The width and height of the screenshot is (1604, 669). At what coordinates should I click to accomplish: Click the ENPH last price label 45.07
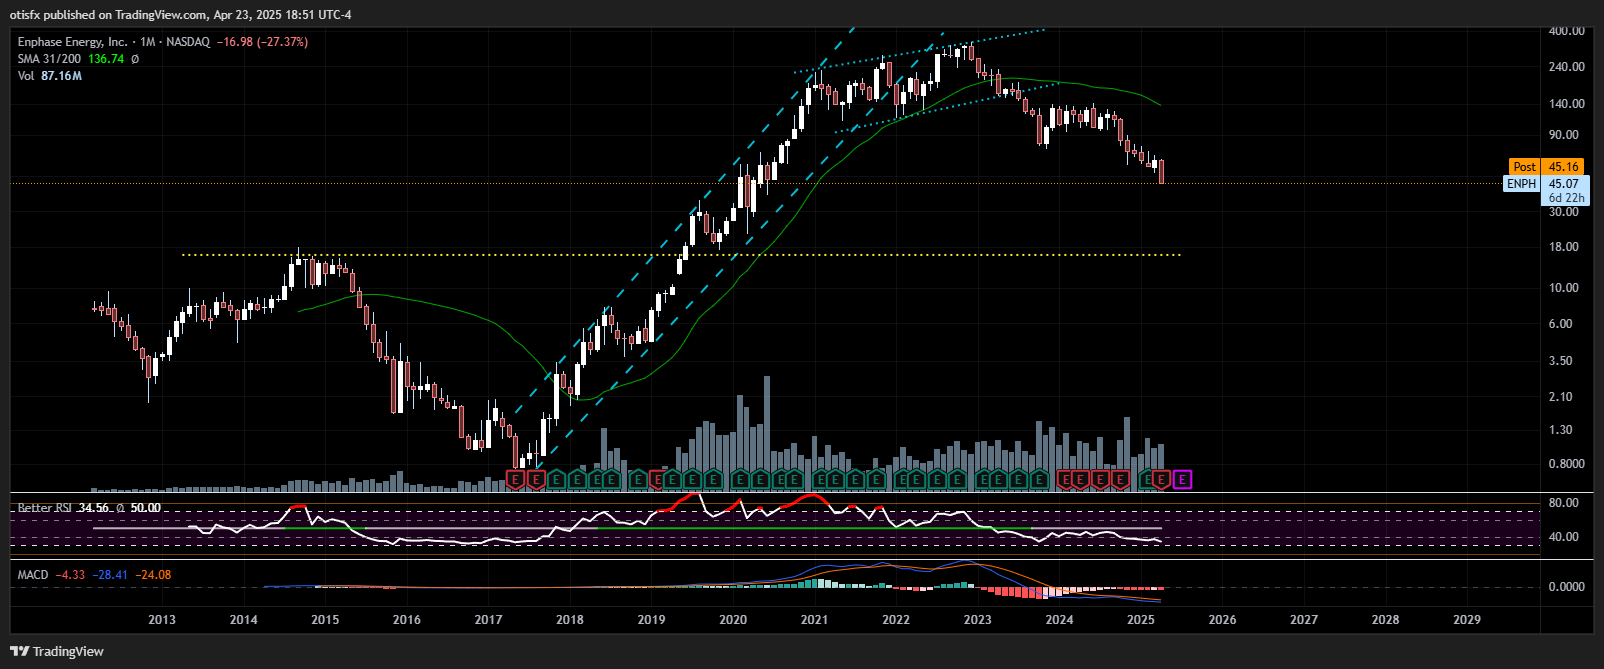(1546, 184)
